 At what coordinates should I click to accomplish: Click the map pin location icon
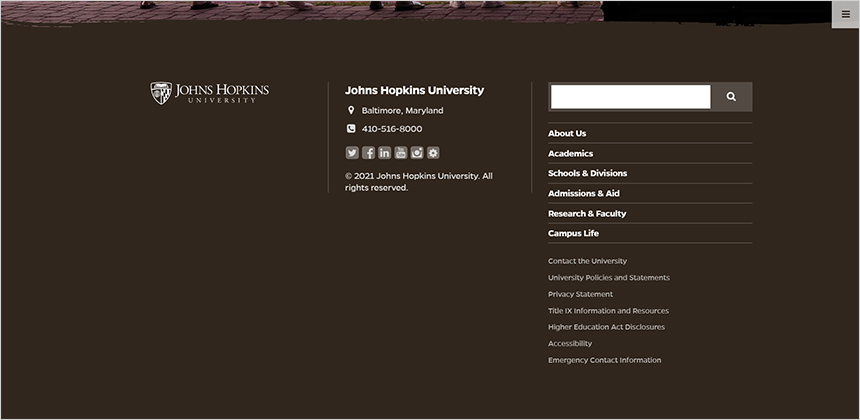pos(351,110)
